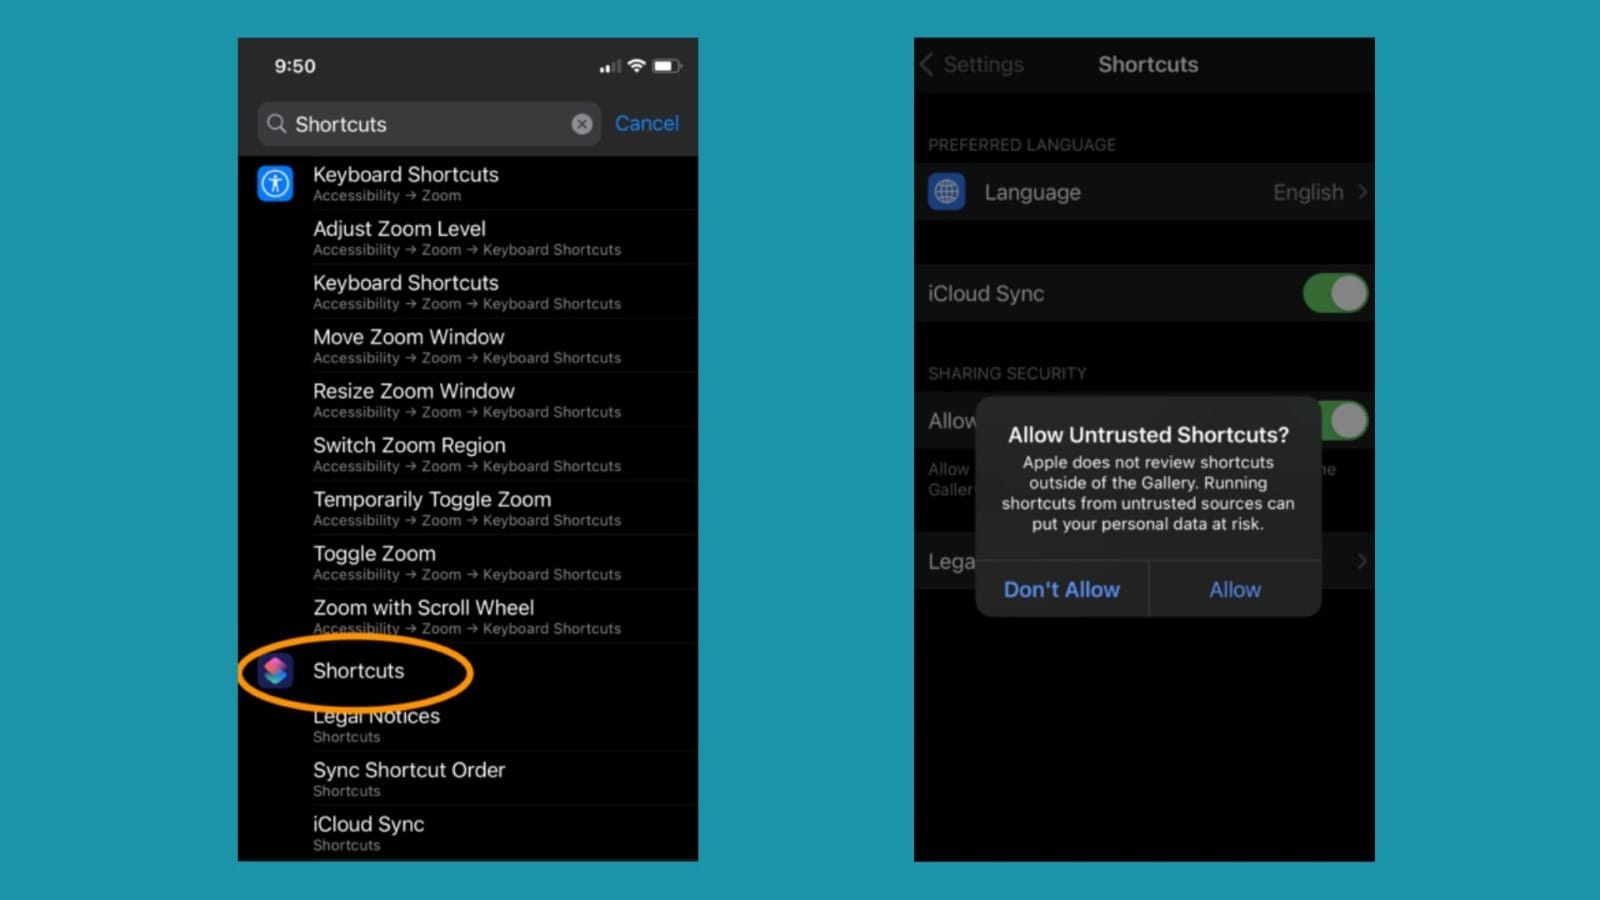Toggle iCloud Sync switch

pos(1335,293)
